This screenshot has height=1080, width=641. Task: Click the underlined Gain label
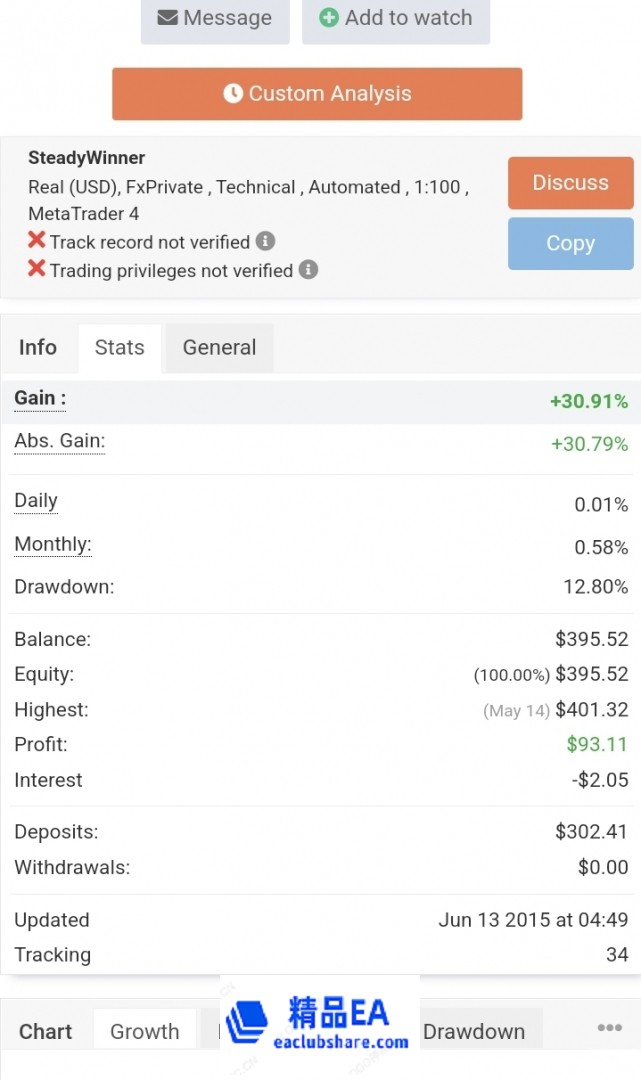[x=40, y=398]
